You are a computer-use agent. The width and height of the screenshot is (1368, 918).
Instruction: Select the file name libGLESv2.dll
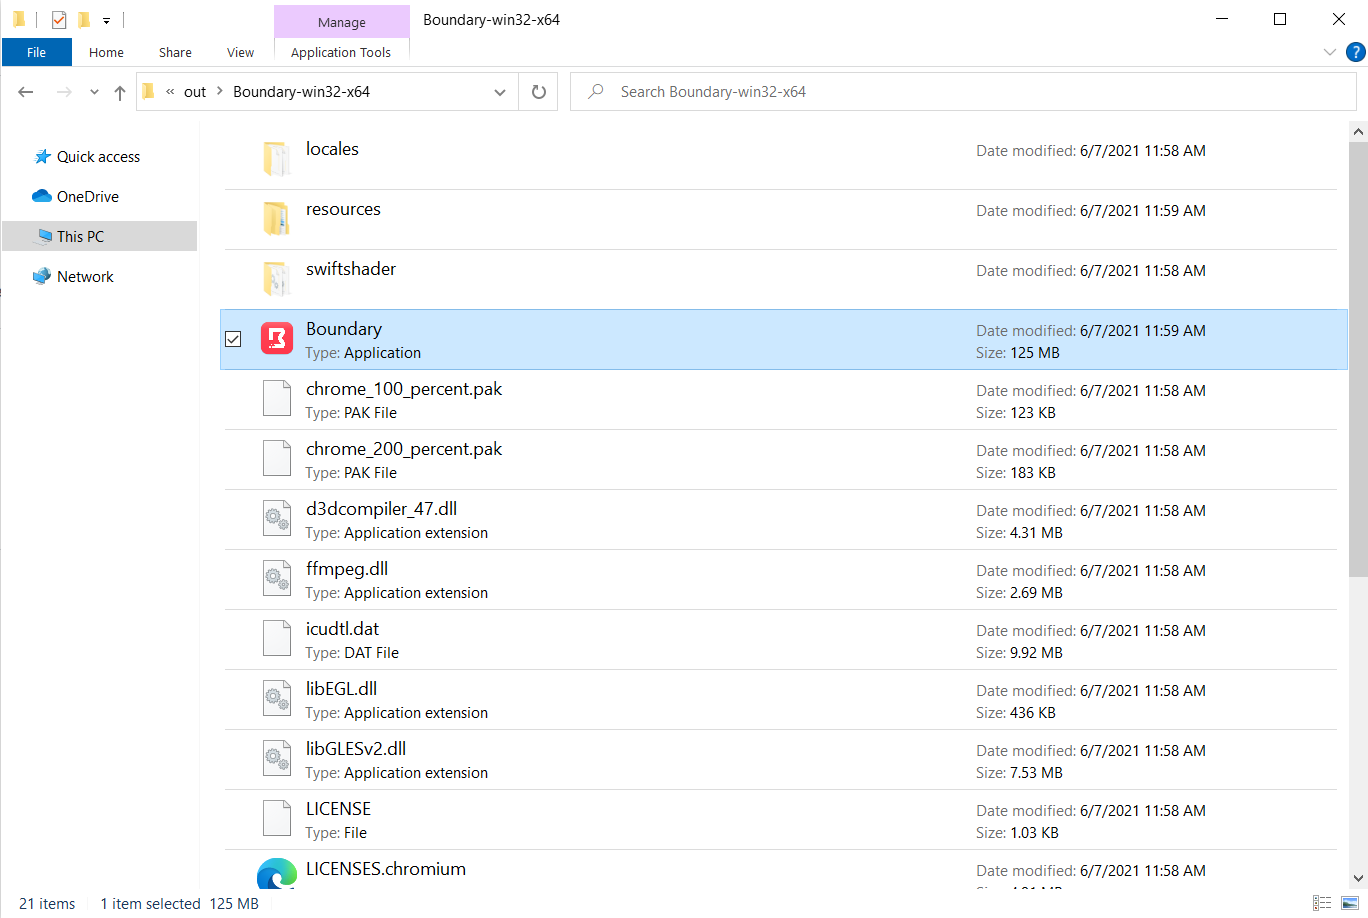point(356,749)
